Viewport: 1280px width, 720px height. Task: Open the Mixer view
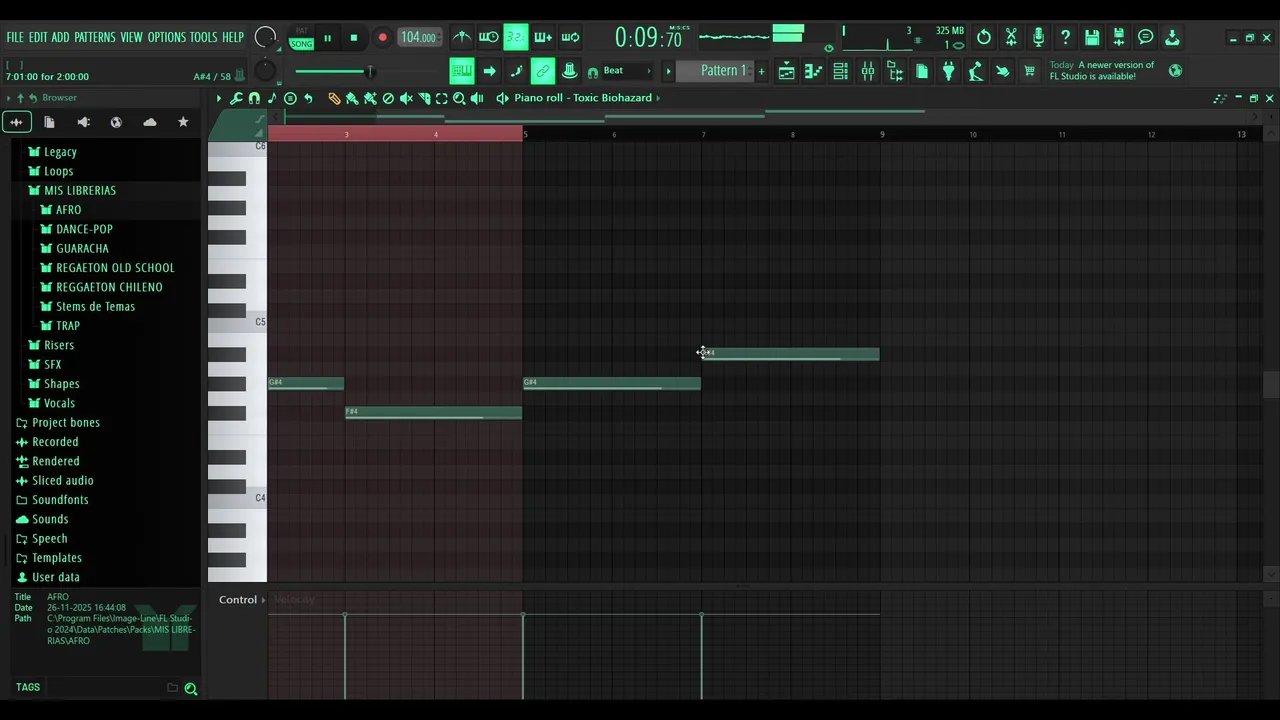click(x=868, y=71)
